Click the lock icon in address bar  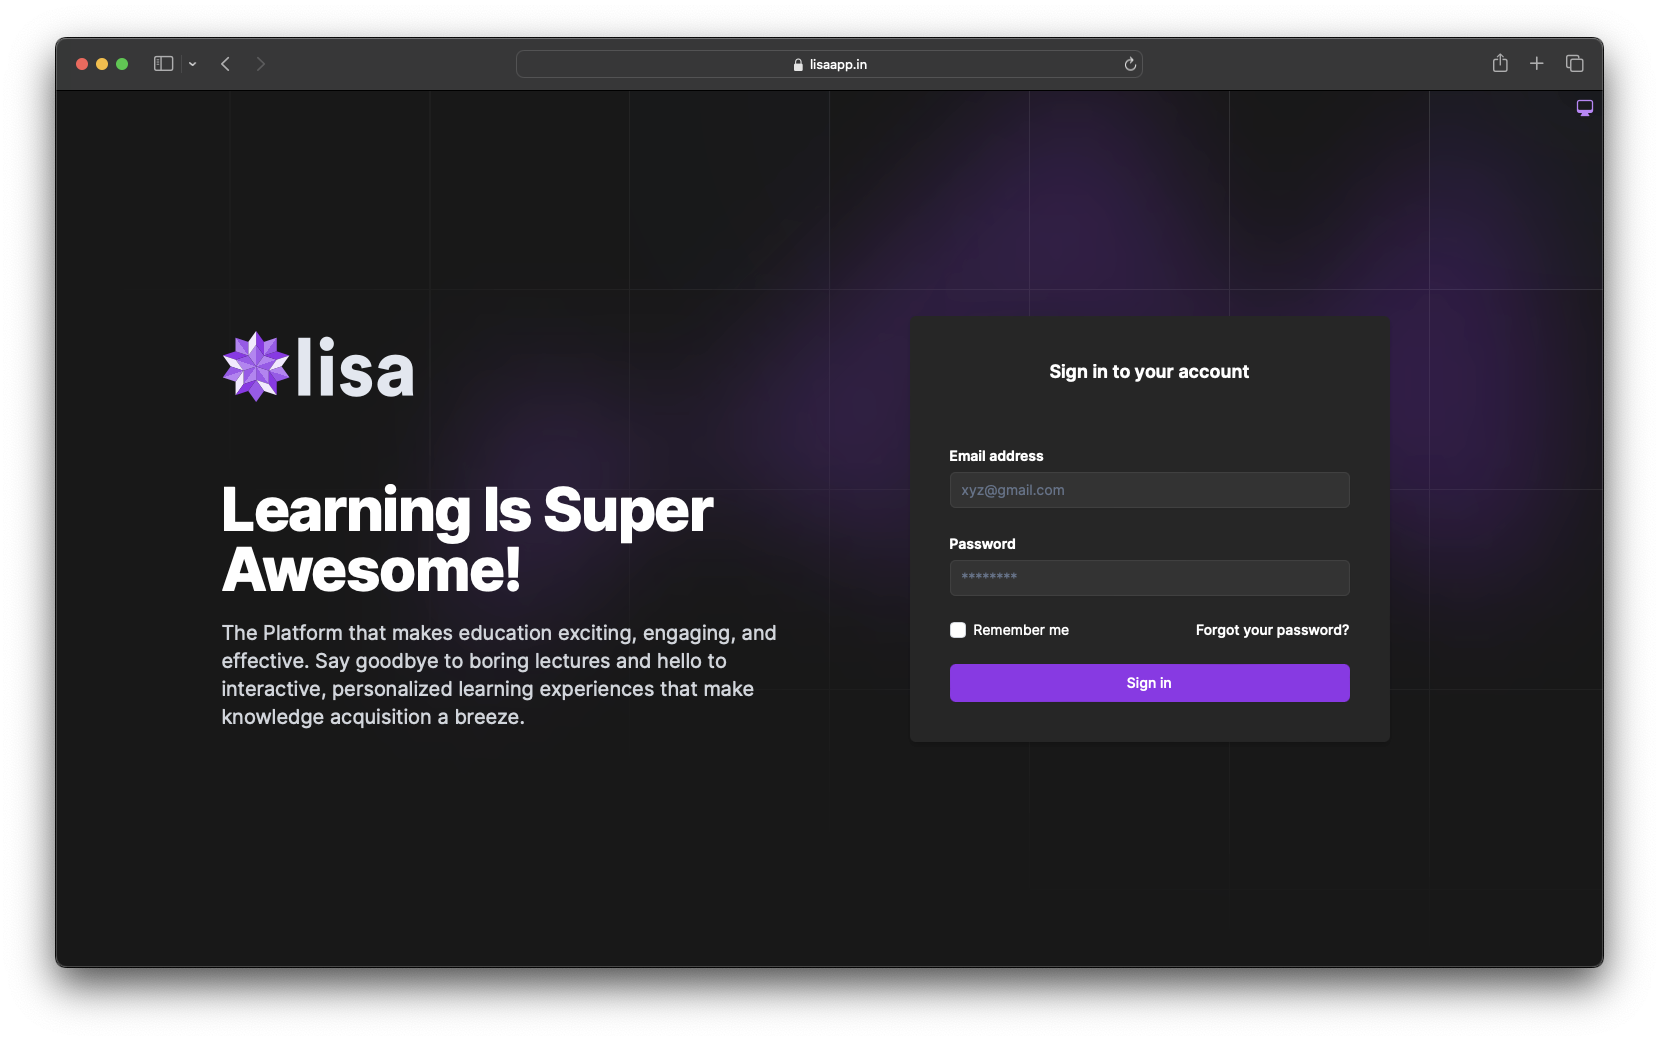[798, 64]
